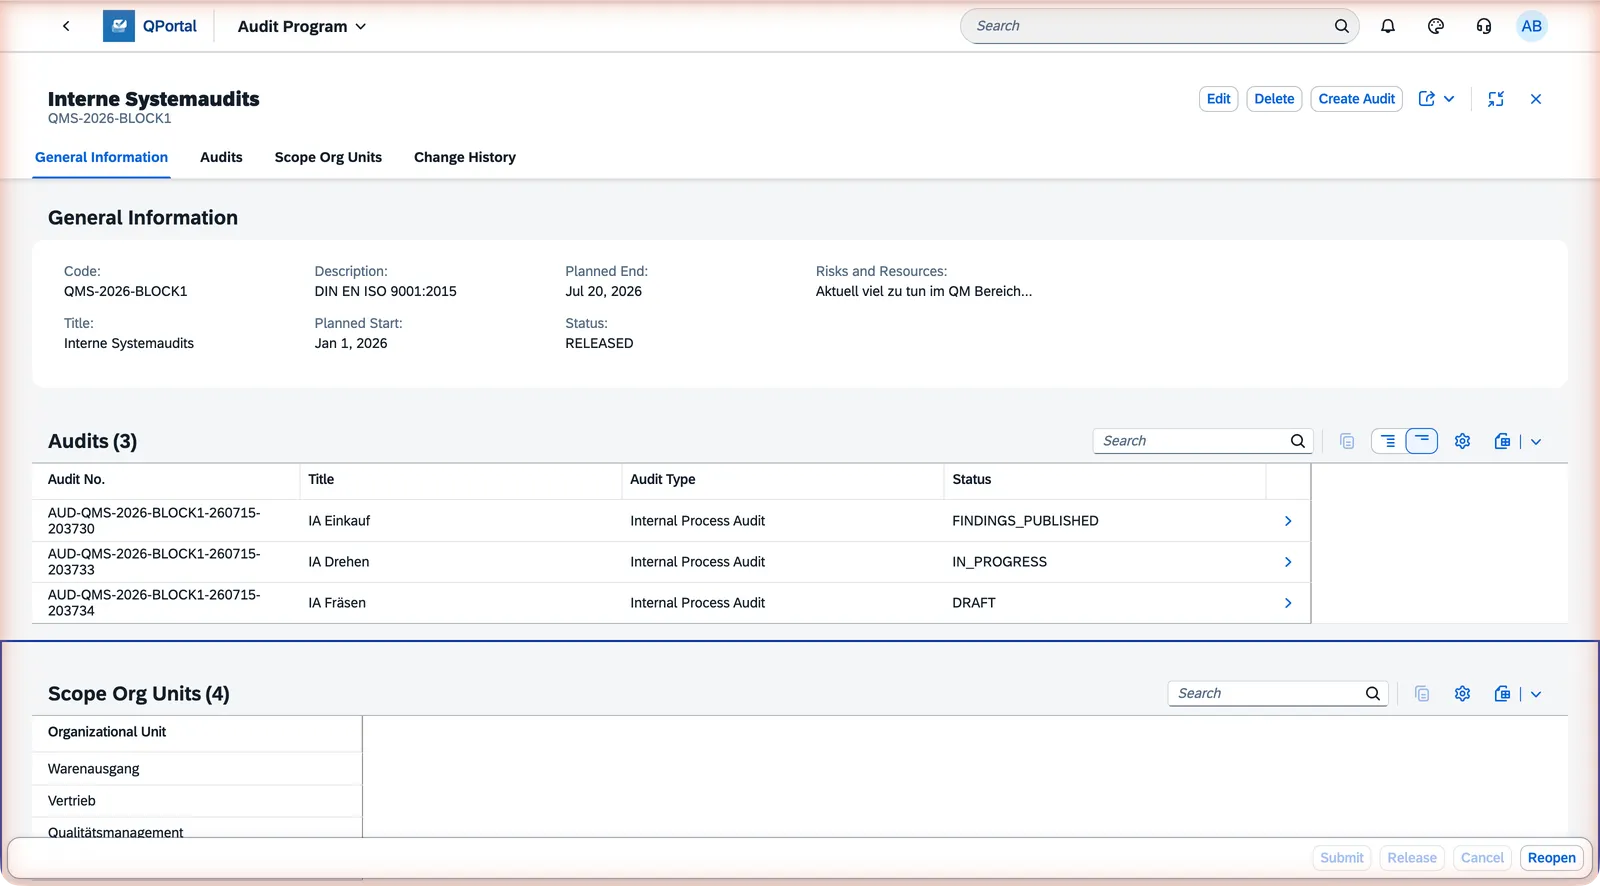This screenshot has height=886, width=1600.
Task: Close the Interne Systemaudits detail page
Action: [x=1536, y=99]
